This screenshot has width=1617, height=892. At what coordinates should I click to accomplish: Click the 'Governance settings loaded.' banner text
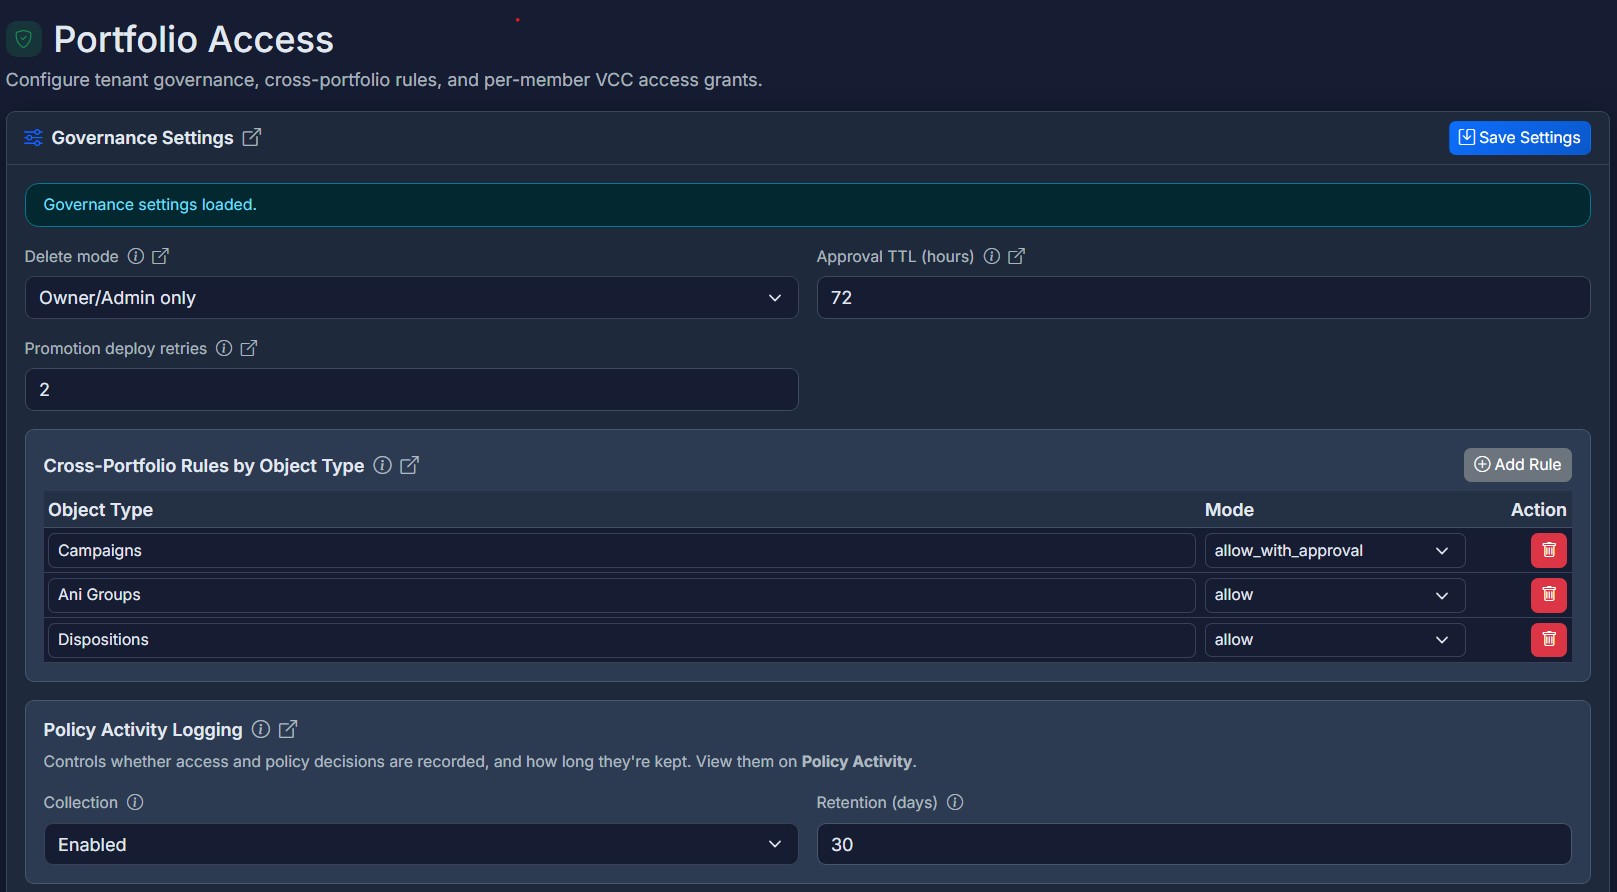pos(150,205)
